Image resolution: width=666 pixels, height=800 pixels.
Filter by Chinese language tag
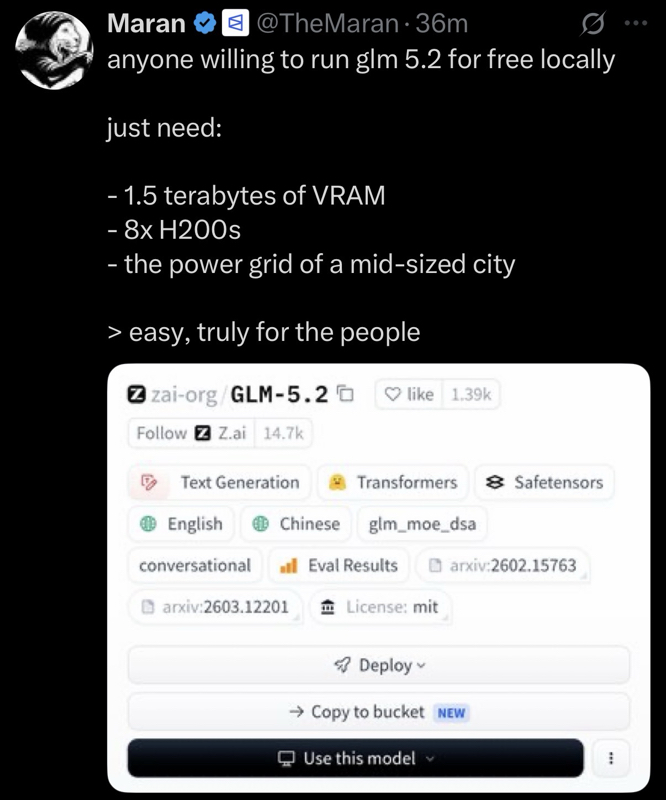click(x=296, y=523)
